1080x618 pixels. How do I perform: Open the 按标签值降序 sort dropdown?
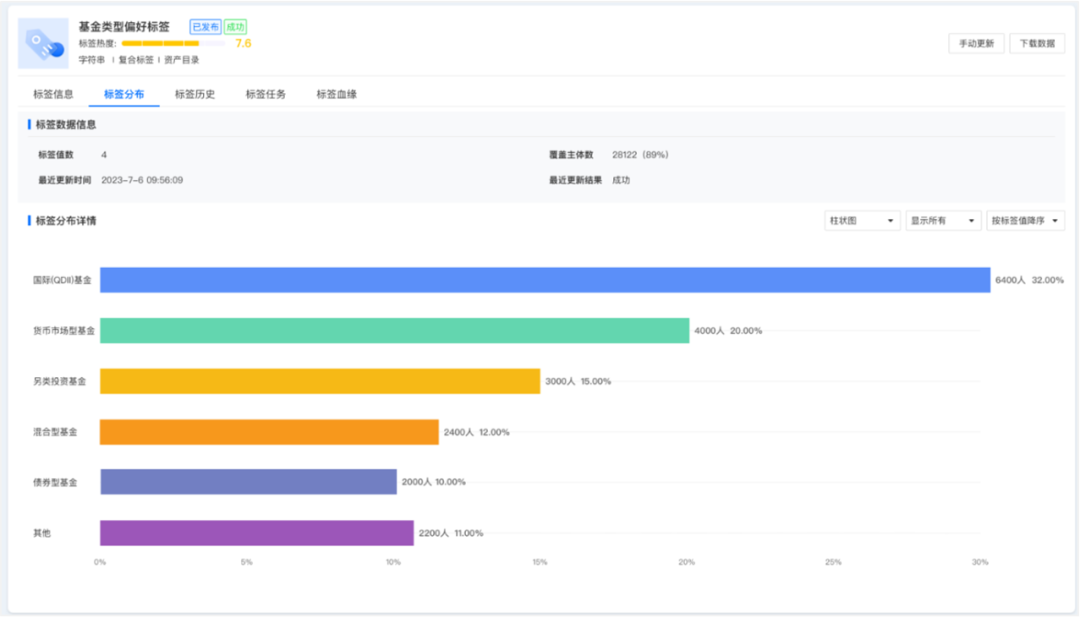point(1026,221)
